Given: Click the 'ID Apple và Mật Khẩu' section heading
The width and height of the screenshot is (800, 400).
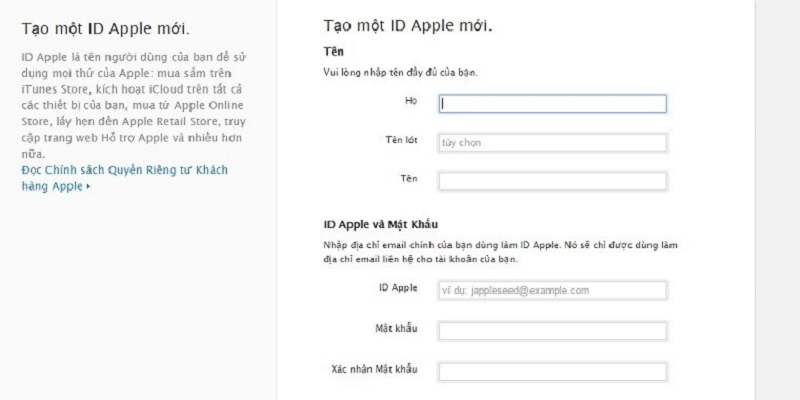Looking at the screenshot, I should pos(381,224).
